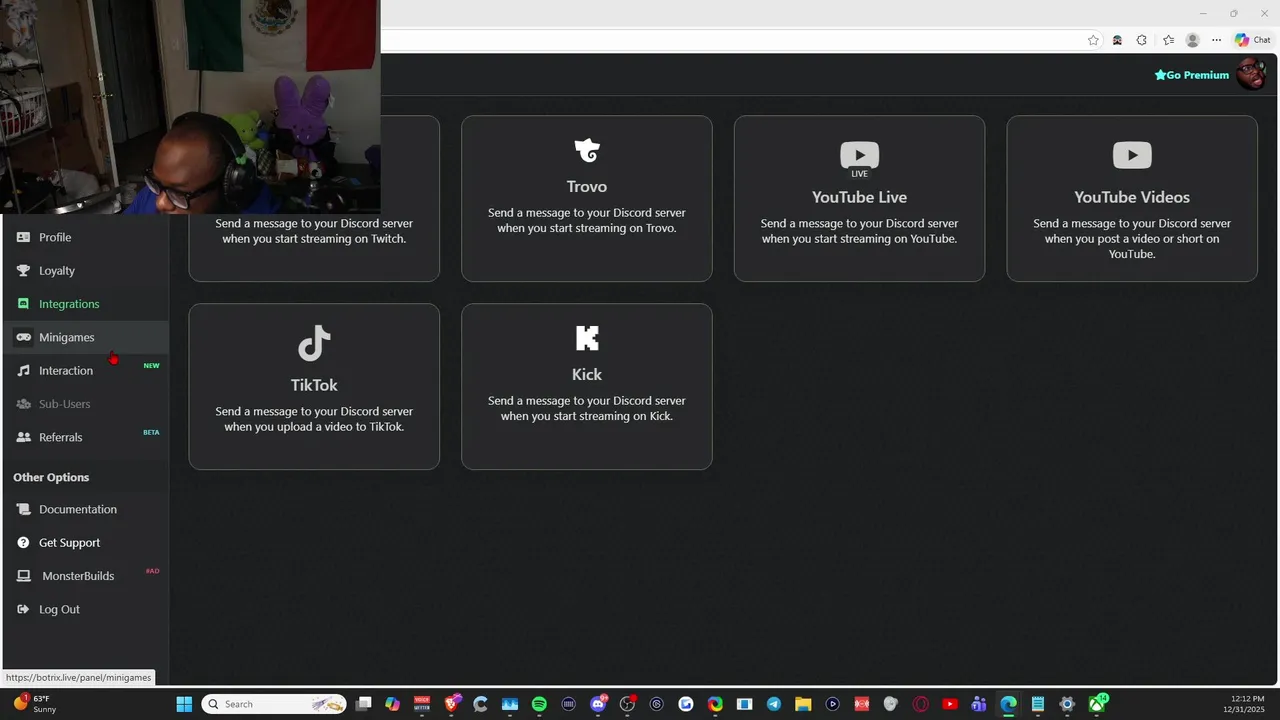Open Favorites list icon in browser

tap(1168, 40)
